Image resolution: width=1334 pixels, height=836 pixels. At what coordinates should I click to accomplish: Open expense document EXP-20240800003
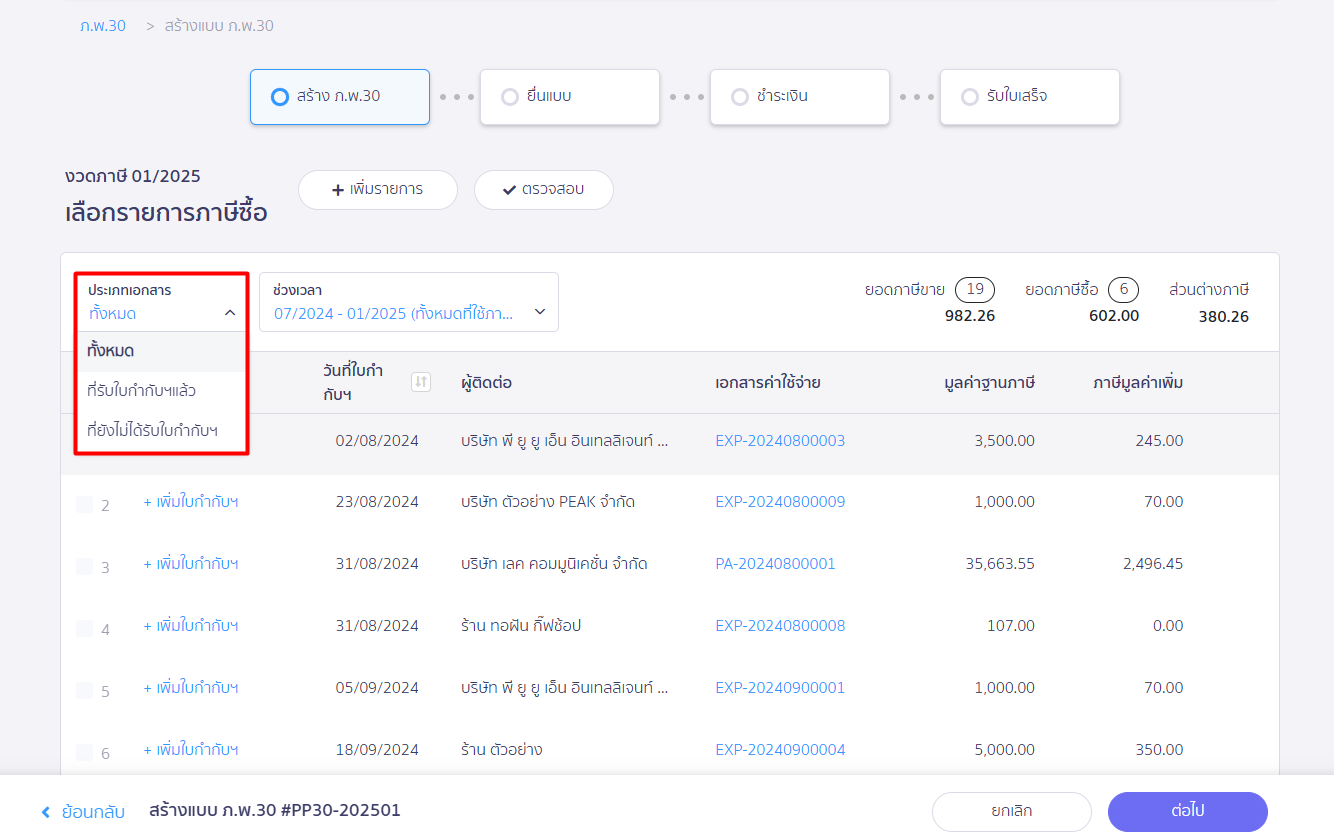[x=780, y=440]
